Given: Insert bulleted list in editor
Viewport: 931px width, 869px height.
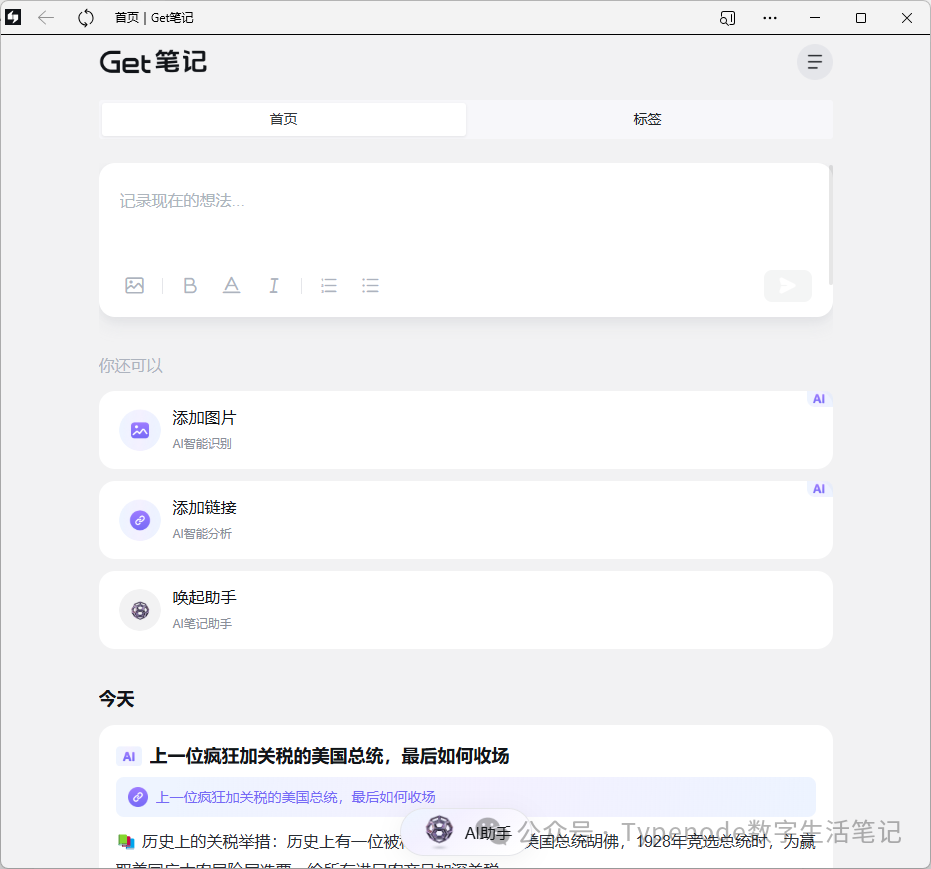Looking at the screenshot, I should (x=370, y=286).
